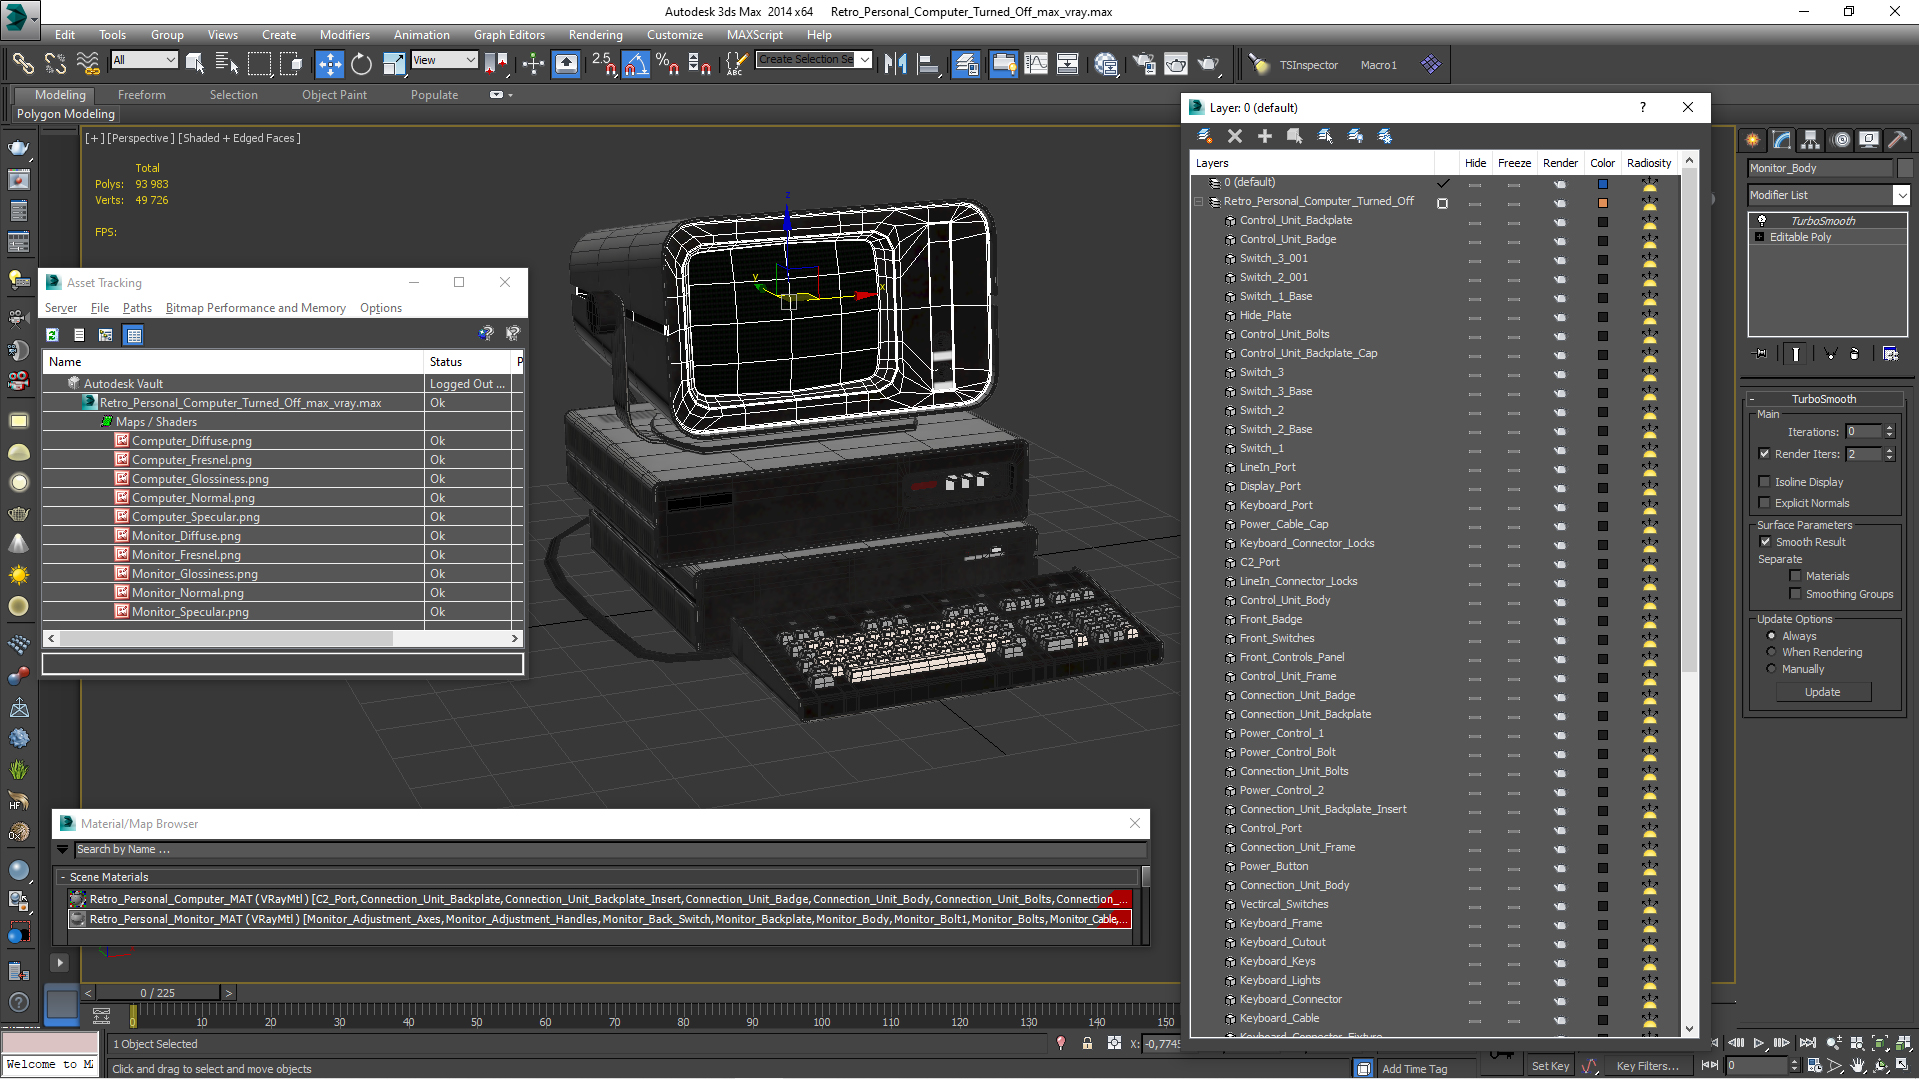The image size is (1920, 1080).
Task: Open Bitmap Performance and Memory menu
Action: click(x=255, y=308)
